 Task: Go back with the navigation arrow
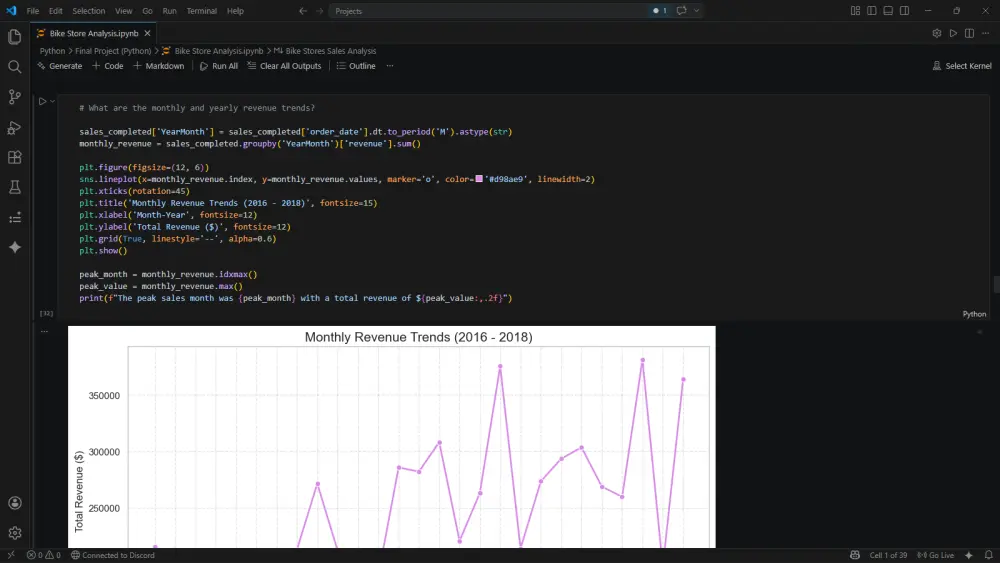[303, 11]
